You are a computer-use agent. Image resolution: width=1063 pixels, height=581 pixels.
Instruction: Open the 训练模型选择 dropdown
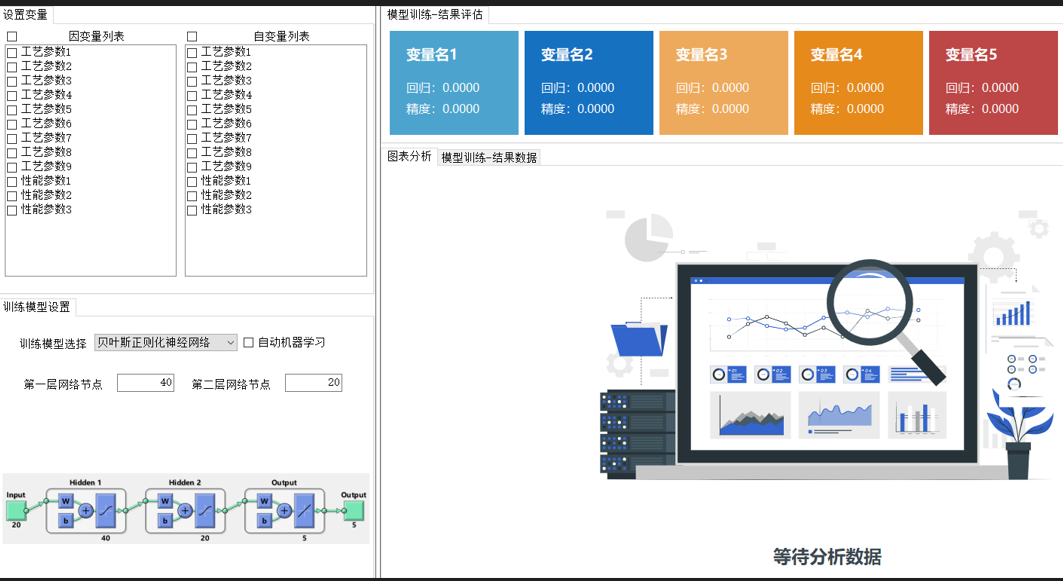[166, 343]
